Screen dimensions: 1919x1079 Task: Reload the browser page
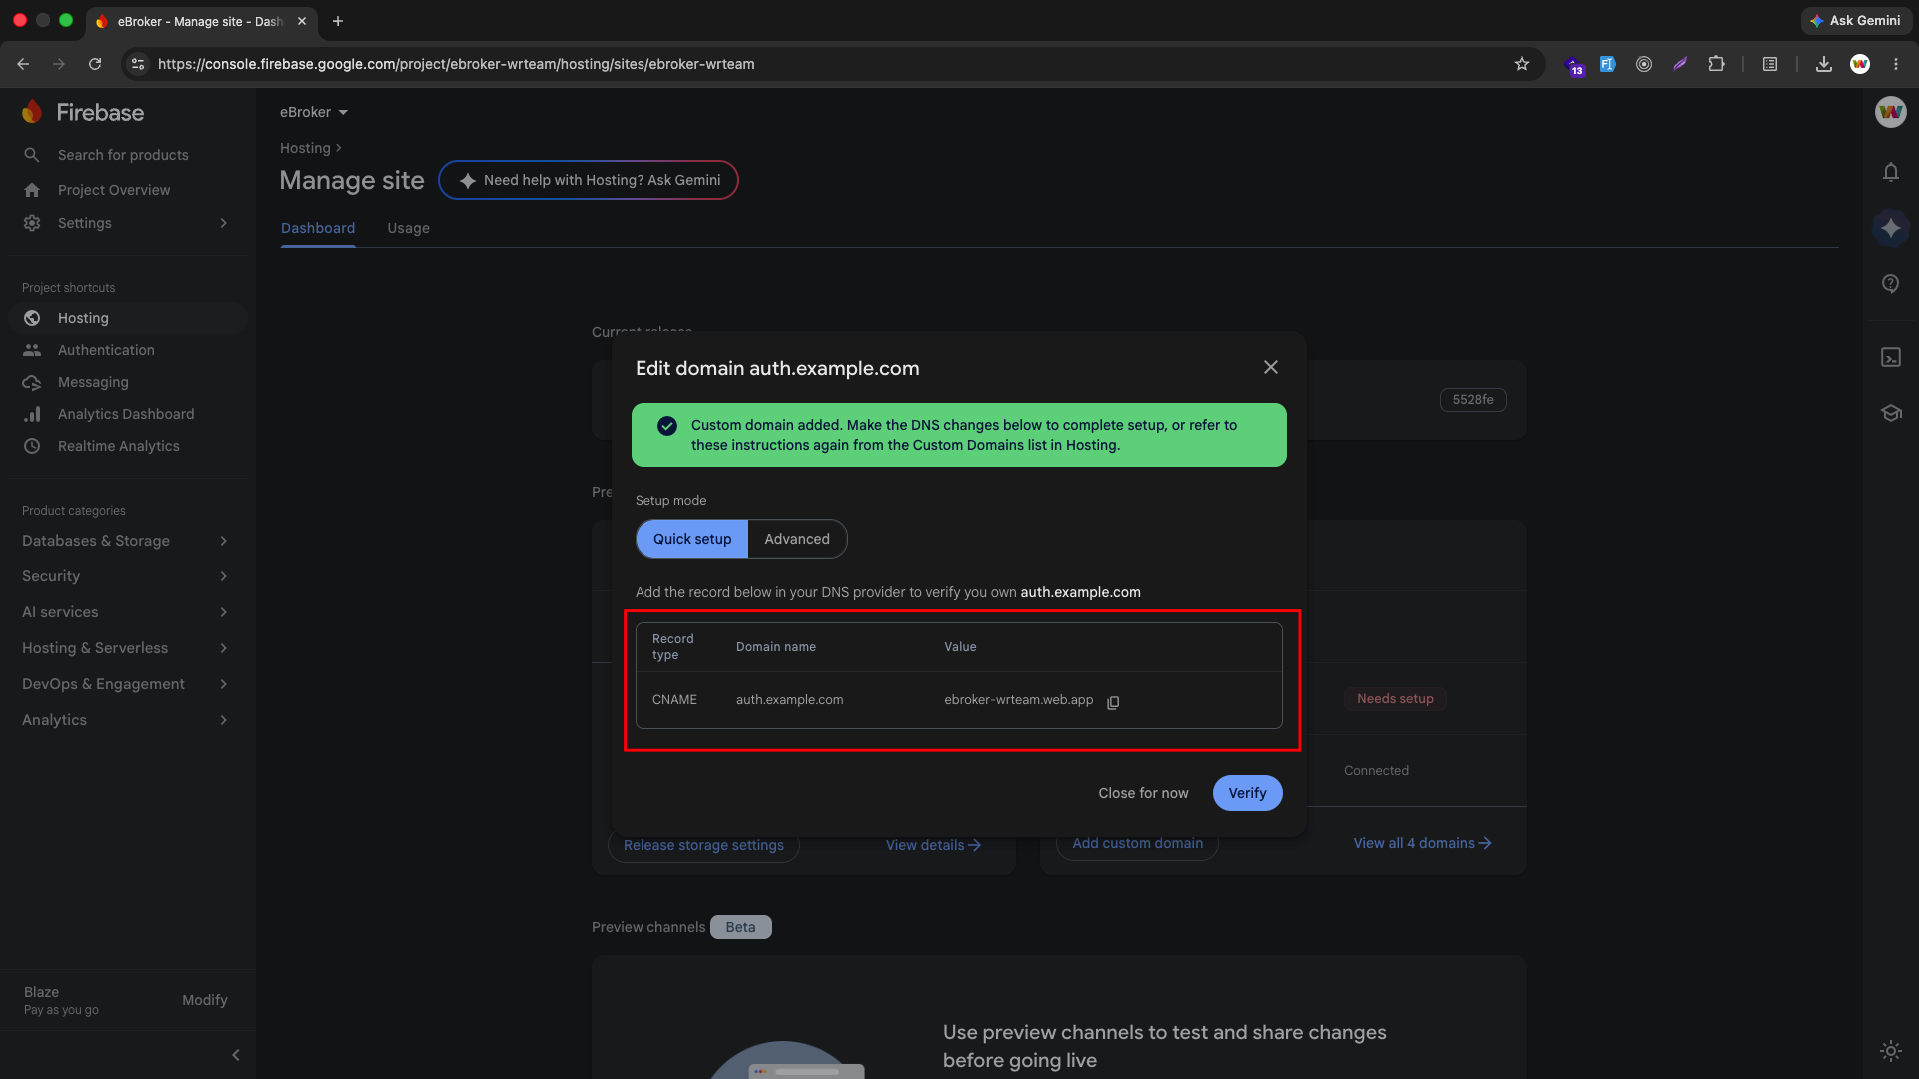95,64
